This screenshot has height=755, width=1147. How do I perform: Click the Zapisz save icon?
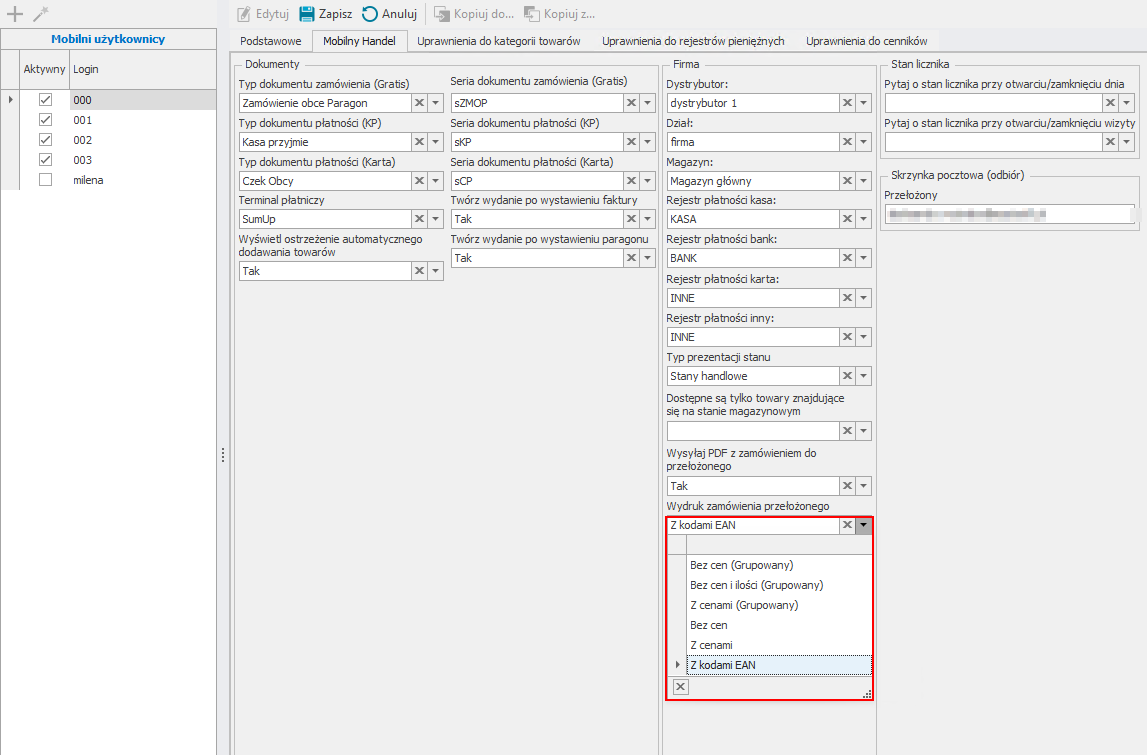[307, 14]
